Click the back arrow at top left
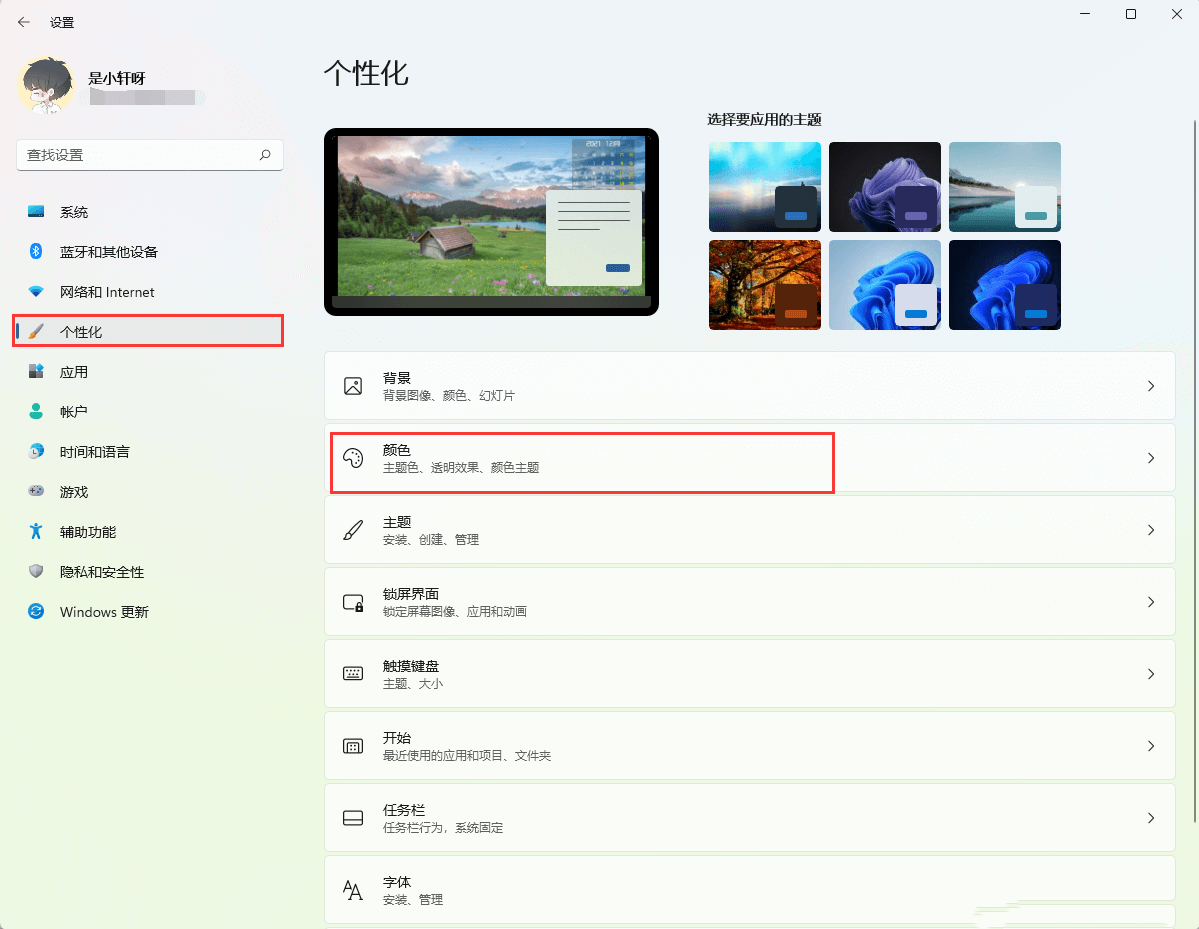 (x=23, y=21)
